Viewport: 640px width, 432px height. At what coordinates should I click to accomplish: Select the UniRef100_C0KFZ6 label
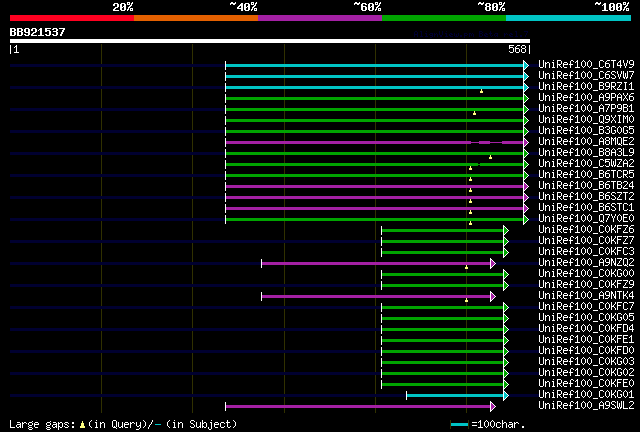[586, 230]
